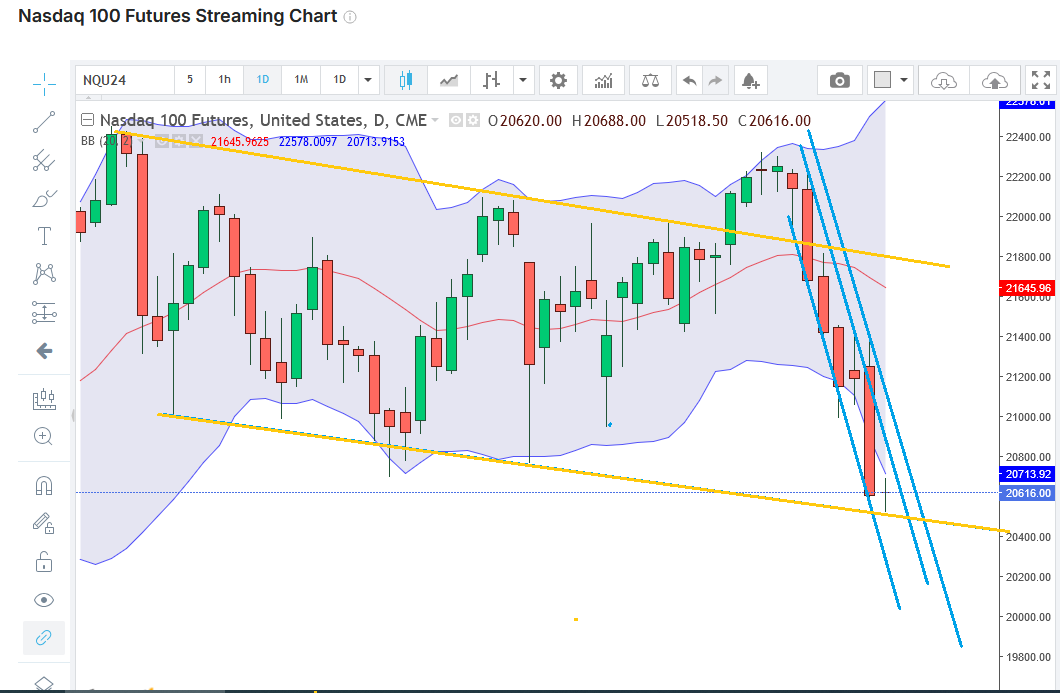
Task: Collapse the left drawing toolbar handle
Action: [73, 415]
